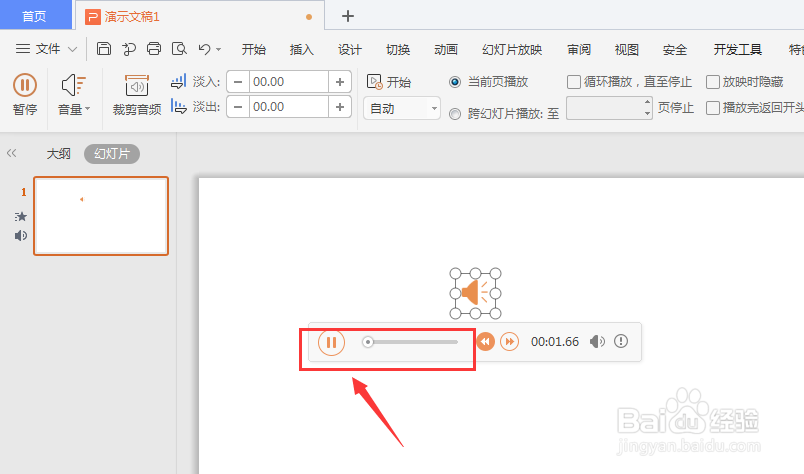Image resolution: width=804 pixels, height=474 pixels.
Task: Click the fade-in (淡入) icon
Action: pyautogui.click(x=178, y=81)
